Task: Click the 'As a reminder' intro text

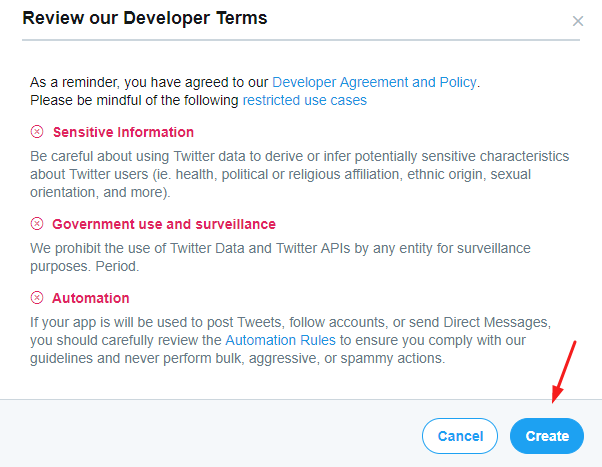Action: 150,82
